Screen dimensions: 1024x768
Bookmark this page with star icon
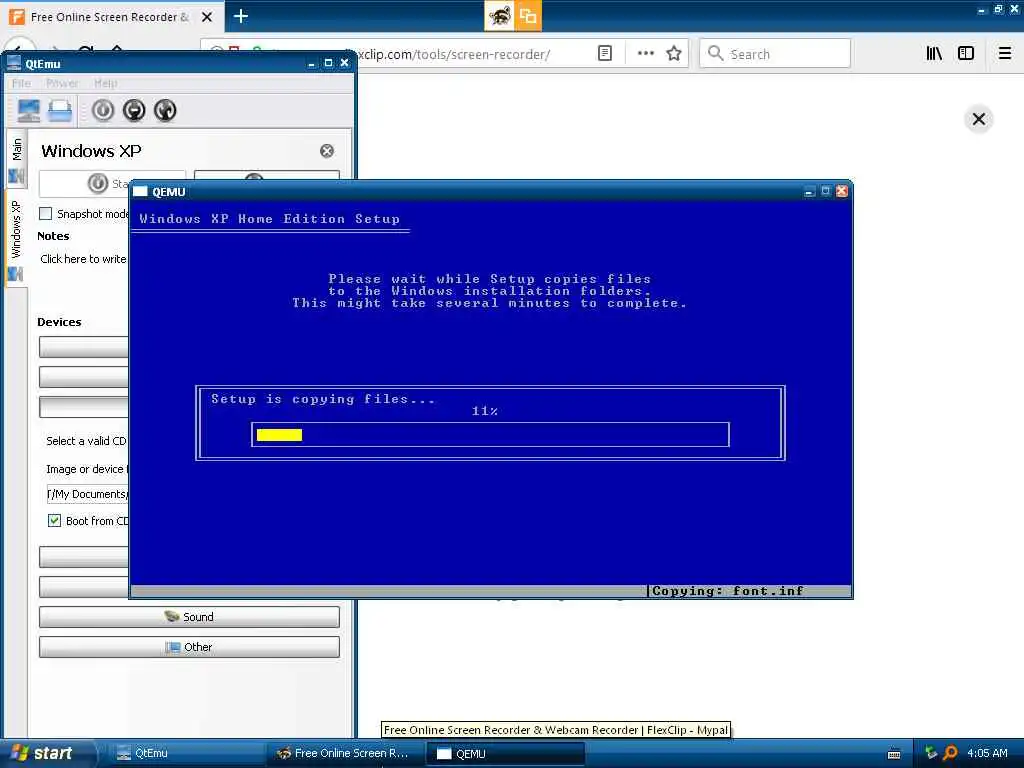pyautogui.click(x=674, y=54)
